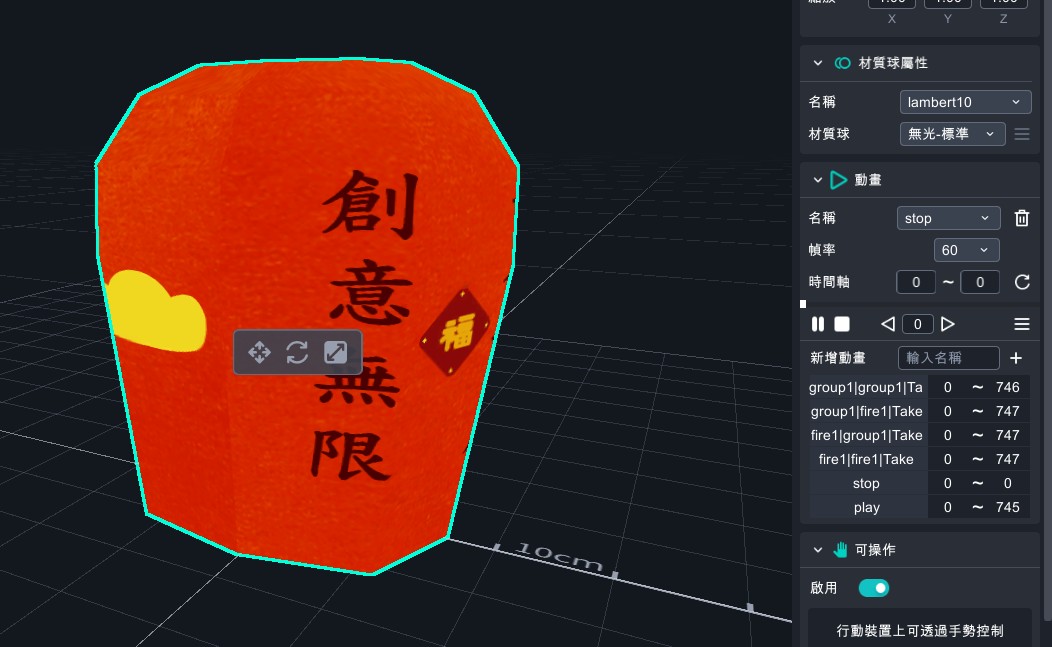The width and height of the screenshot is (1052, 647).
Task: Select the rotate gizmo tool
Action: [297, 352]
